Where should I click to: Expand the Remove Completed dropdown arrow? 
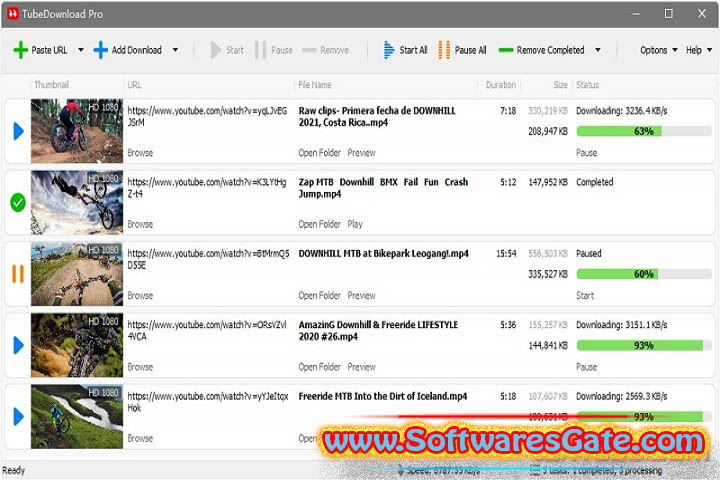point(598,50)
